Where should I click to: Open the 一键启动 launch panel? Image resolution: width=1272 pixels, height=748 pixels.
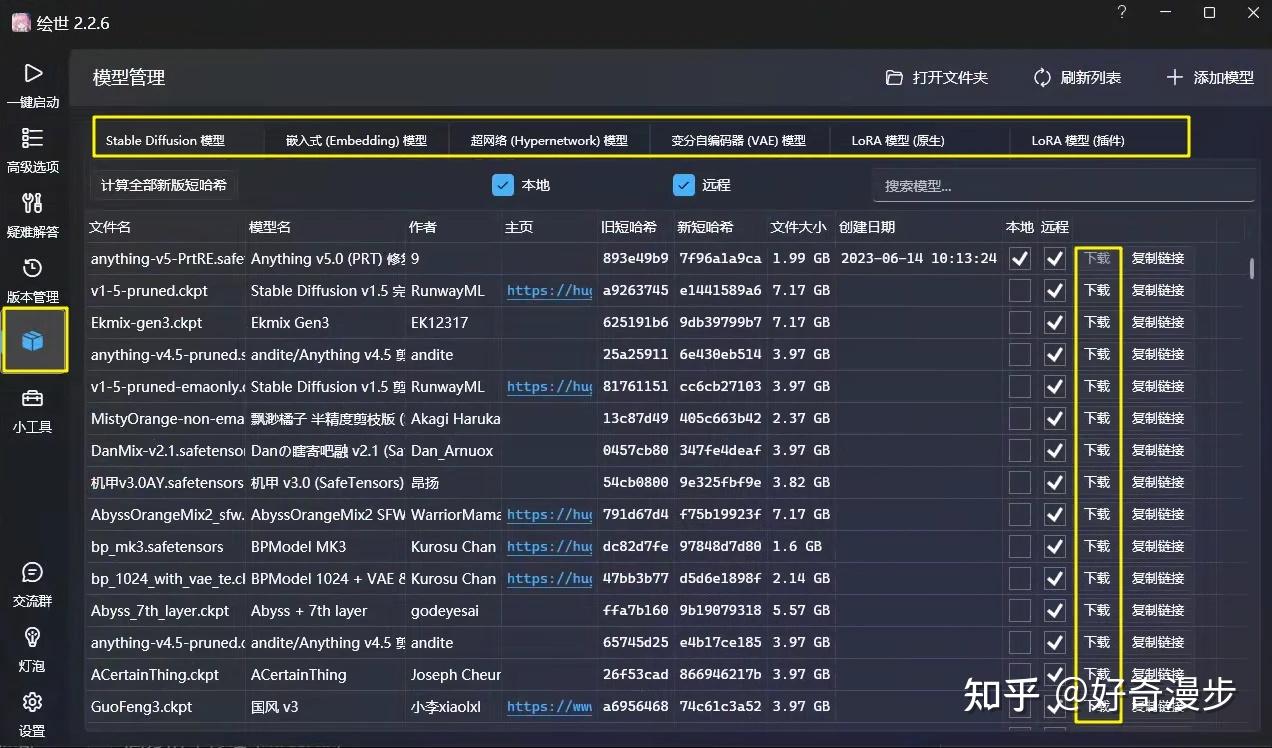click(x=33, y=85)
